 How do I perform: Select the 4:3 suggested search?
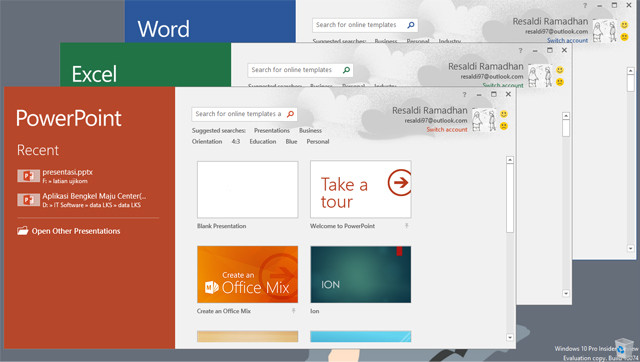(x=236, y=142)
